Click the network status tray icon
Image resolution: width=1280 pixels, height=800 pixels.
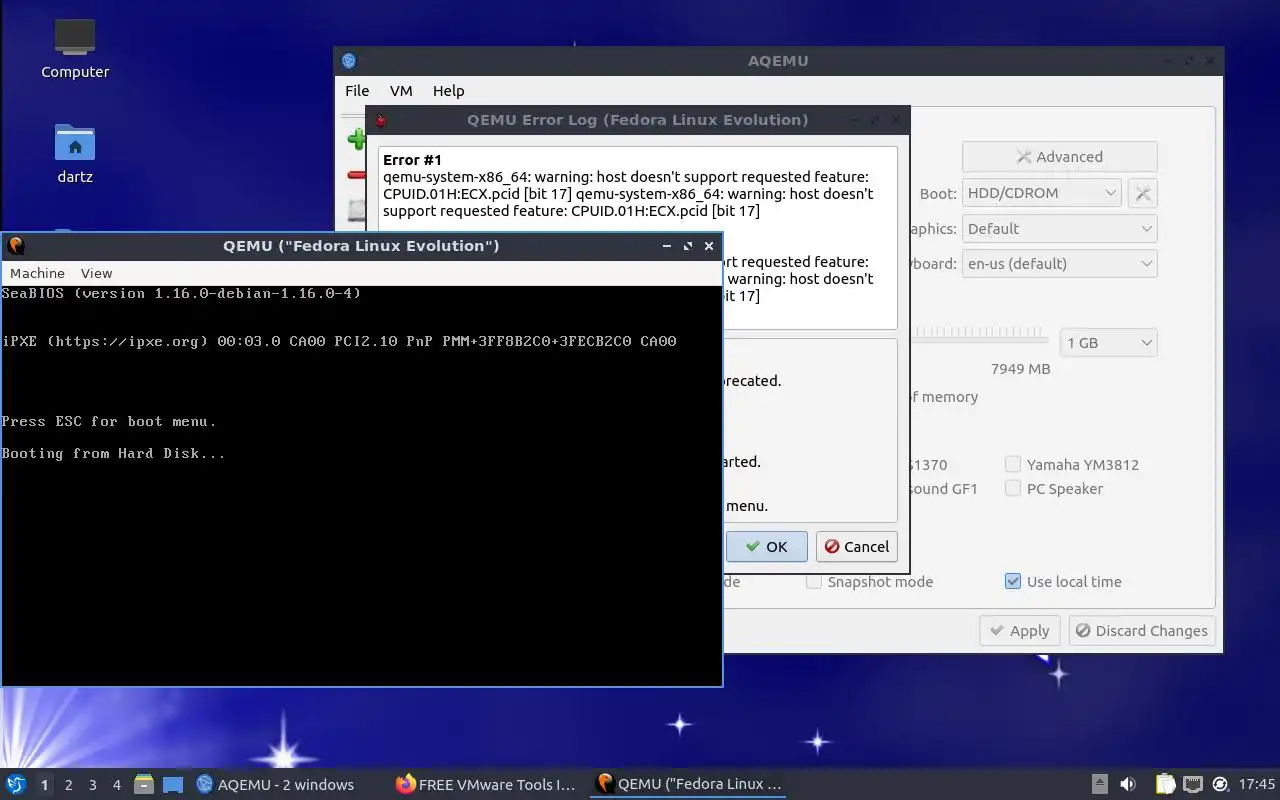(x=1192, y=784)
